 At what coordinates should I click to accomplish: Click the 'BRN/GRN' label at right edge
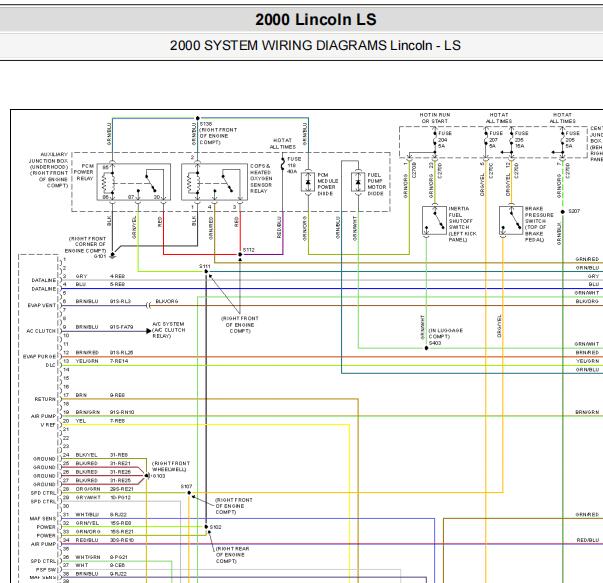(587, 412)
